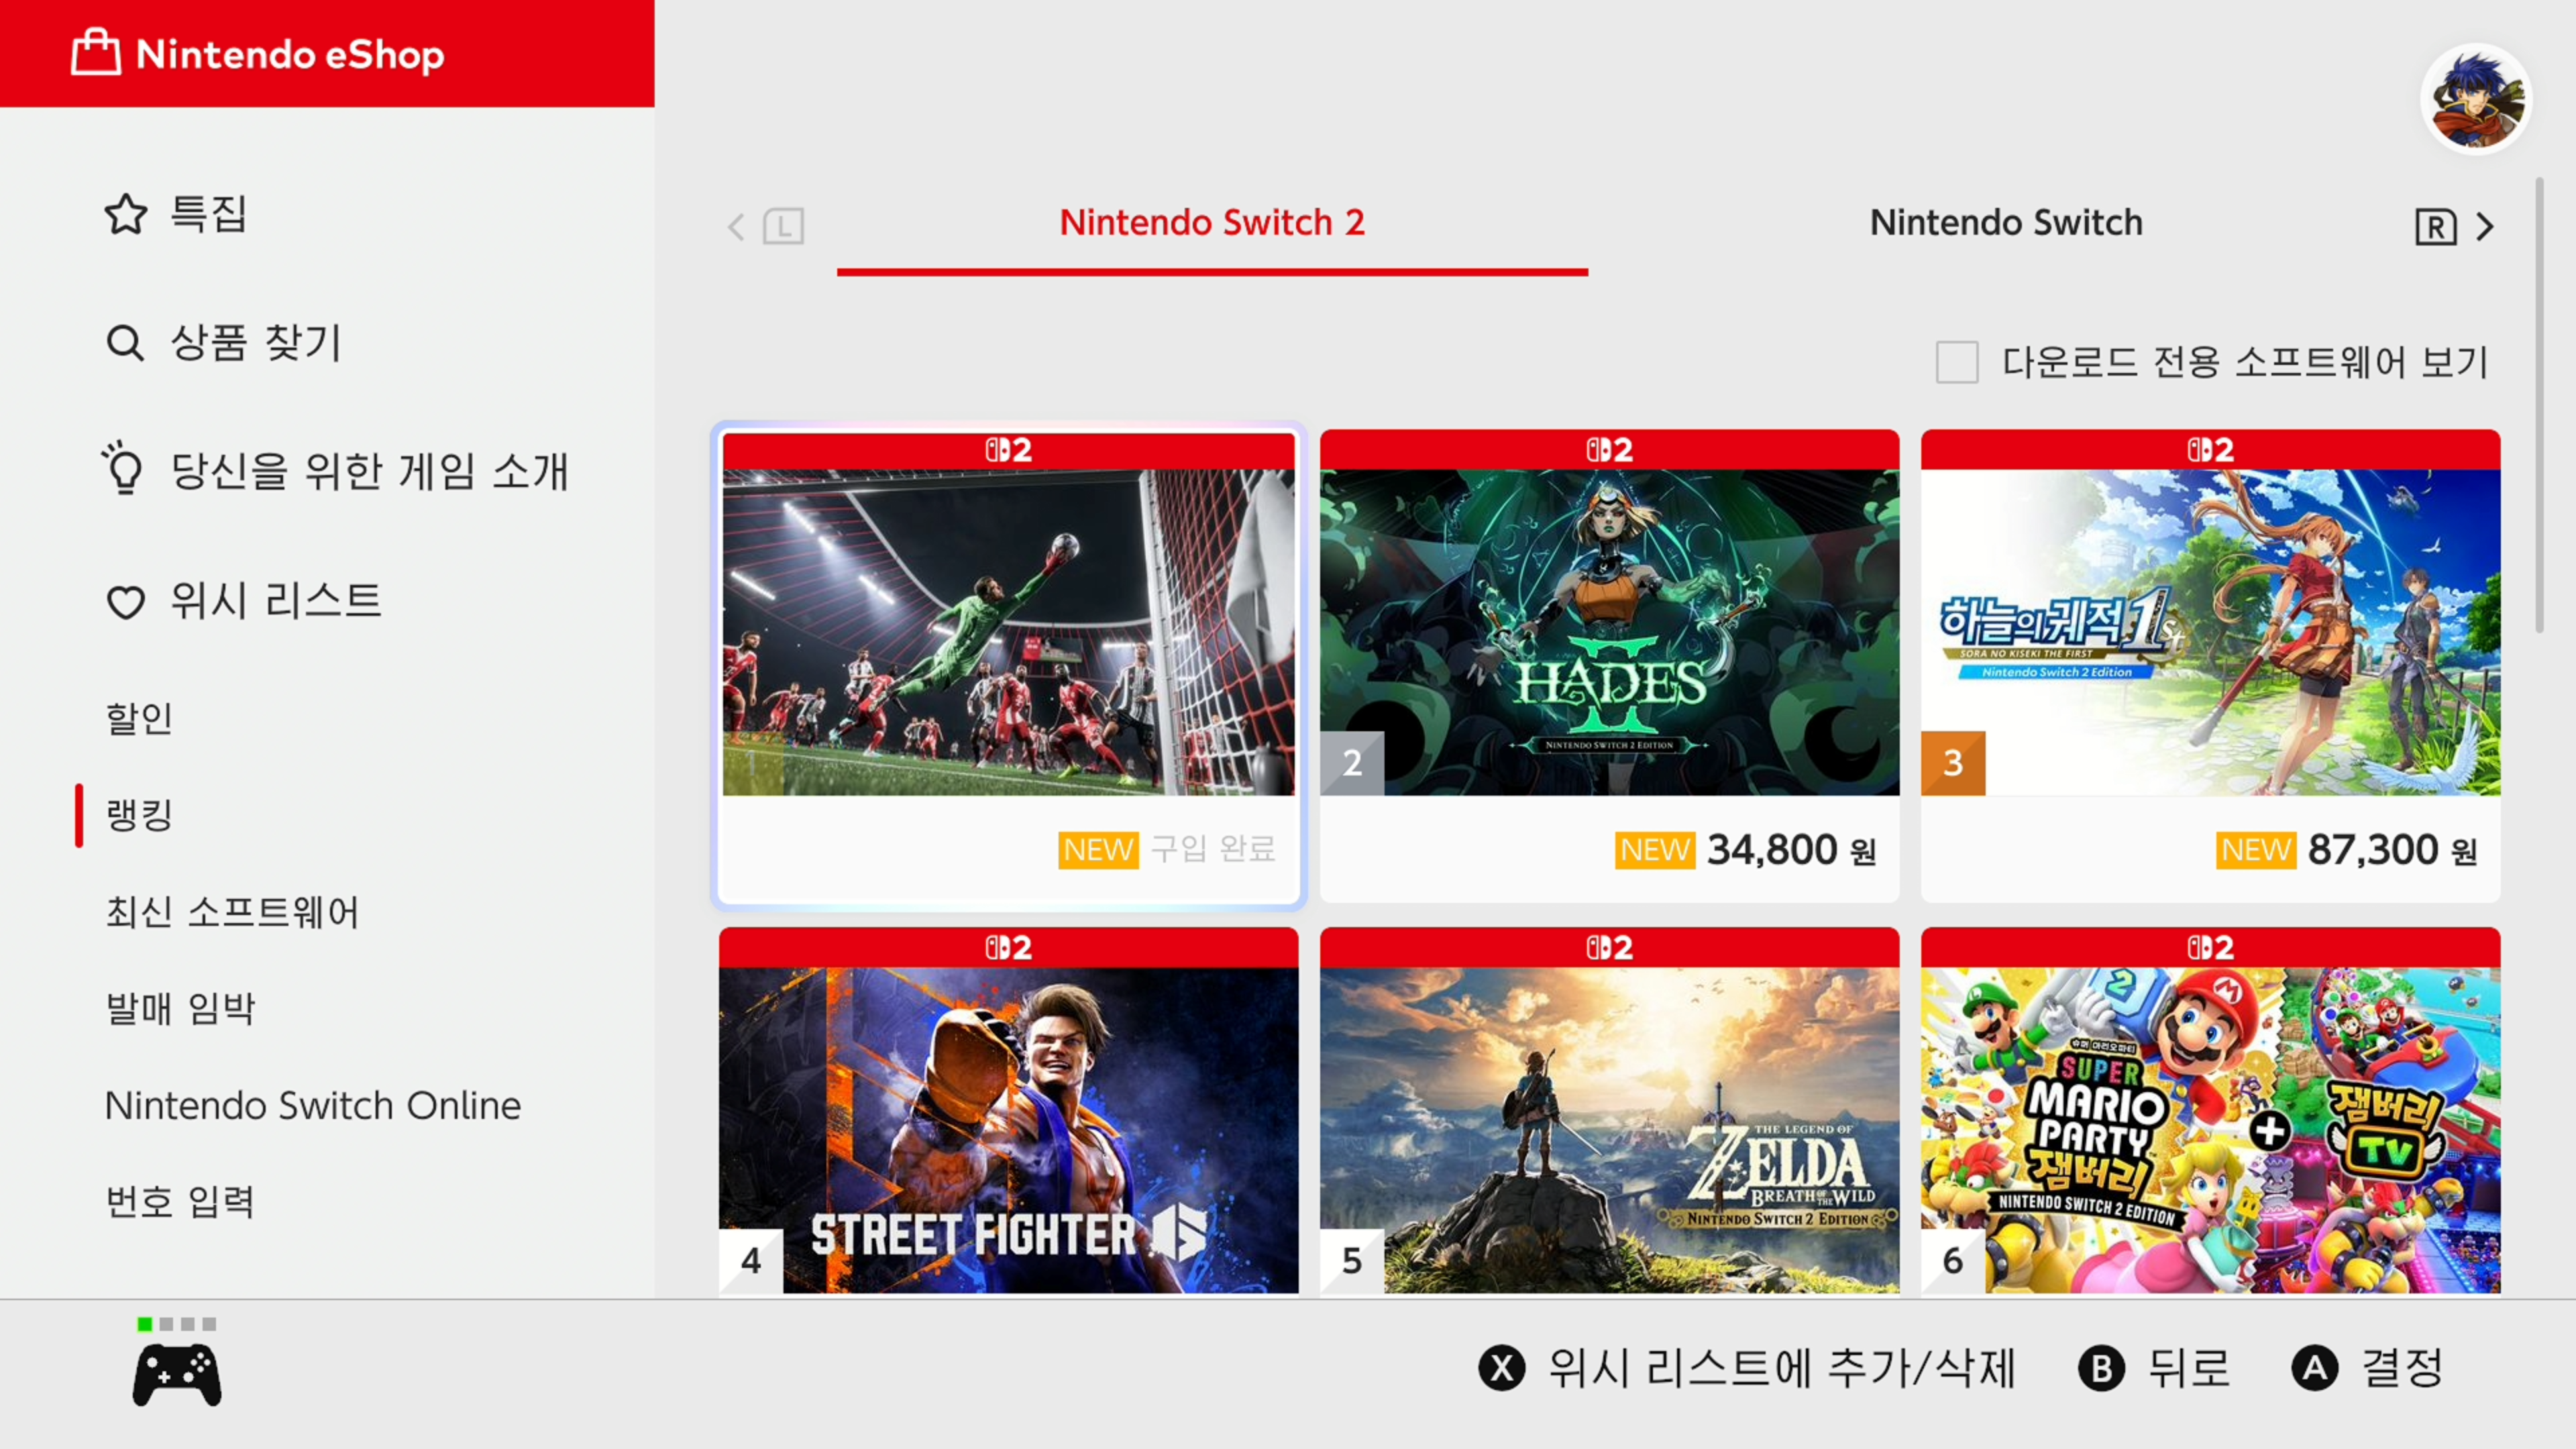Open 할인 in the sidebar
The height and width of the screenshot is (1449, 2576).
coord(139,718)
